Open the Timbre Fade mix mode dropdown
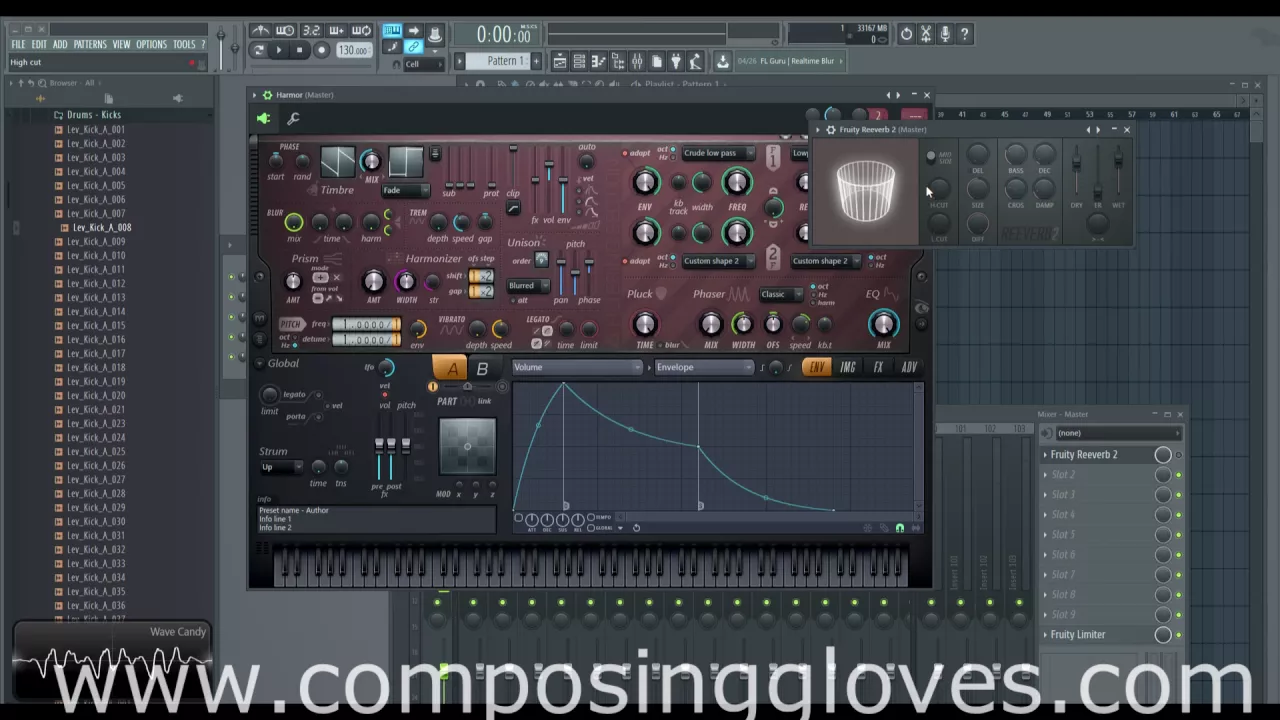 (405, 190)
